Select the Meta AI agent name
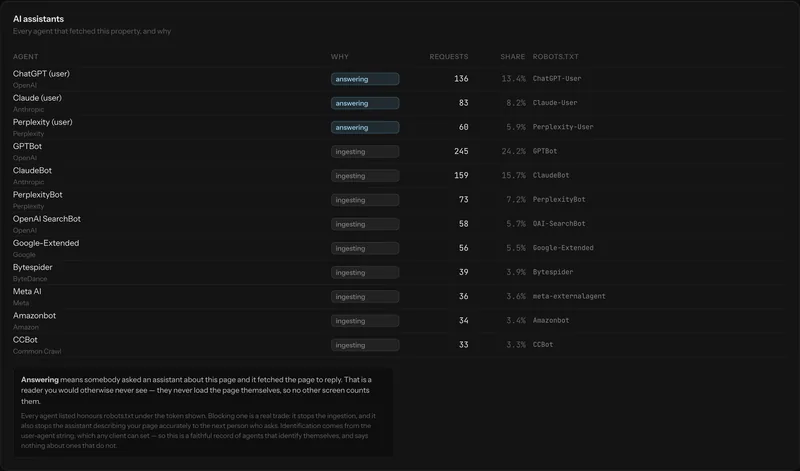800x471 pixels. tap(27, 291)
